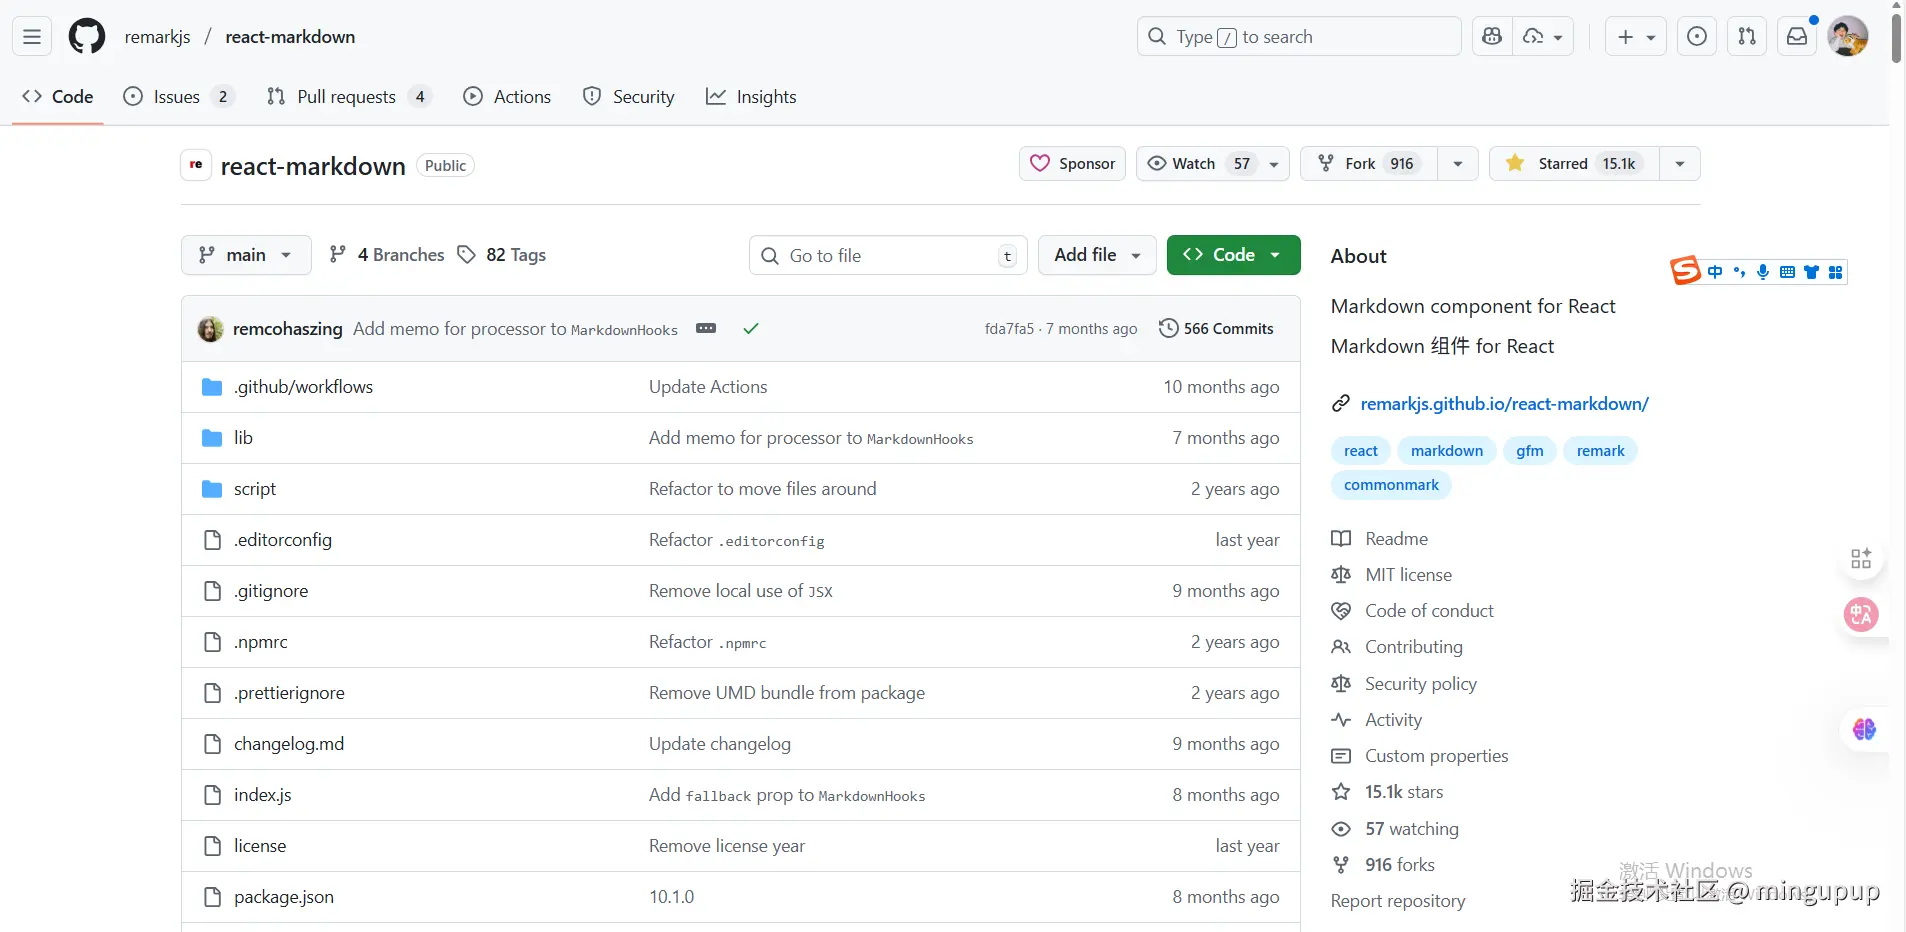View the green check commit status
Image resolution: width=1906 pixels, height=932 pixels.
pos(751,328)
